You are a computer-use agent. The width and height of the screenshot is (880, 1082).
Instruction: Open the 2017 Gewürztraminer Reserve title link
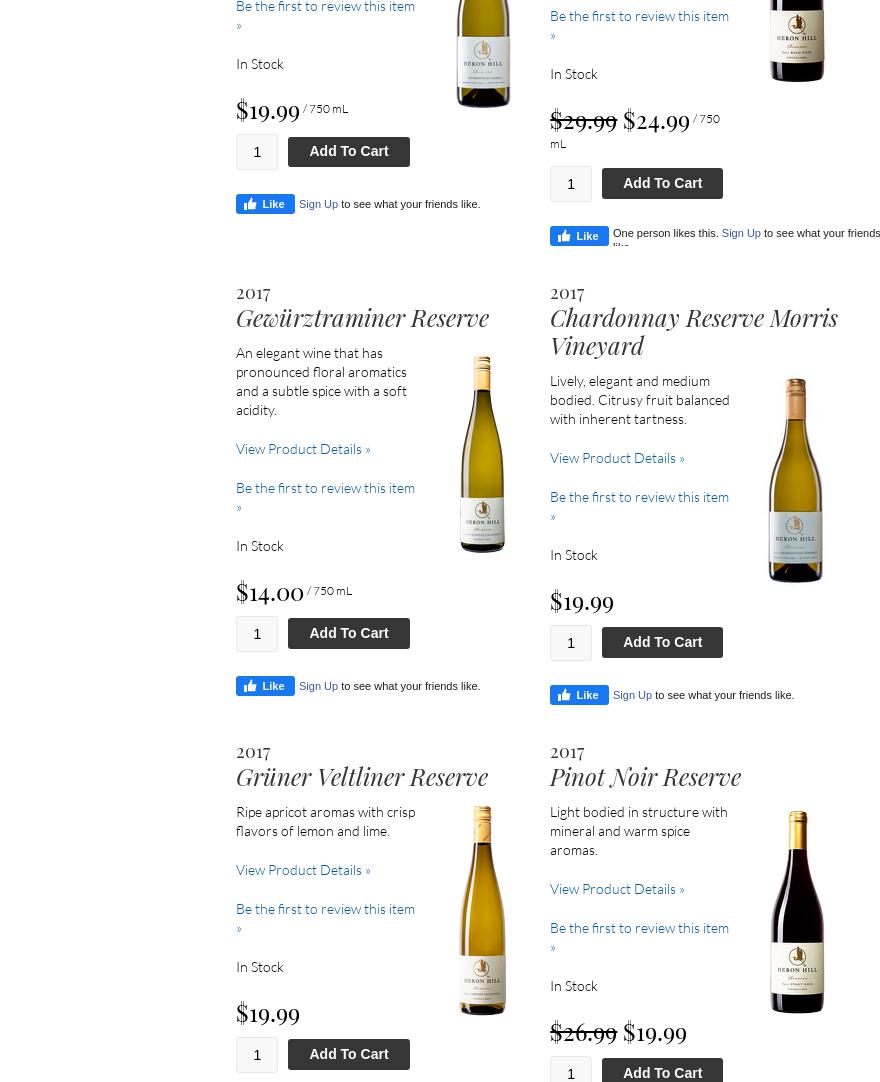point(362,318)
